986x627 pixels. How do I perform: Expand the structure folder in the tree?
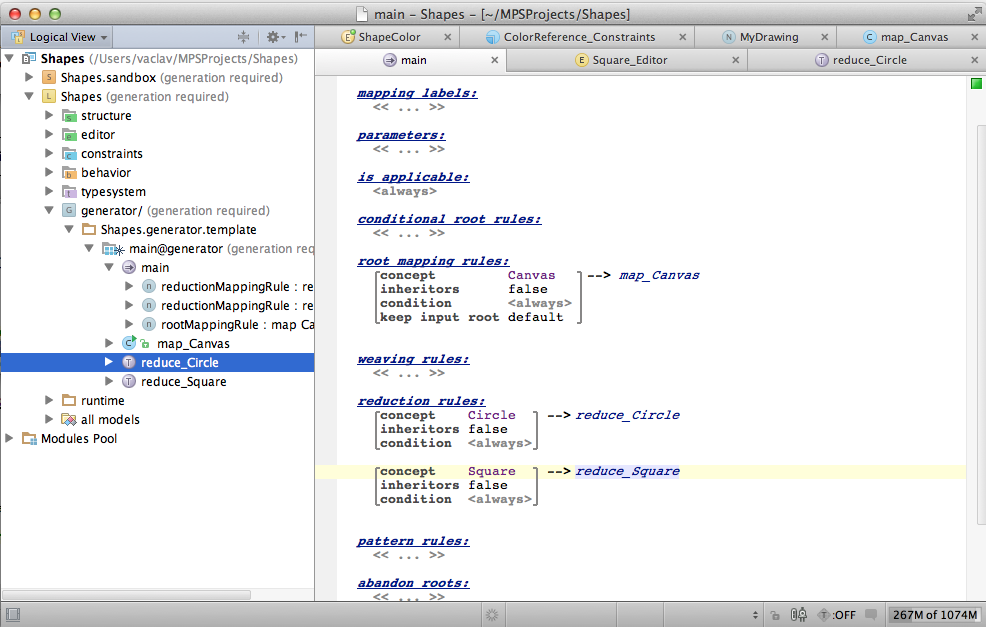49,116
